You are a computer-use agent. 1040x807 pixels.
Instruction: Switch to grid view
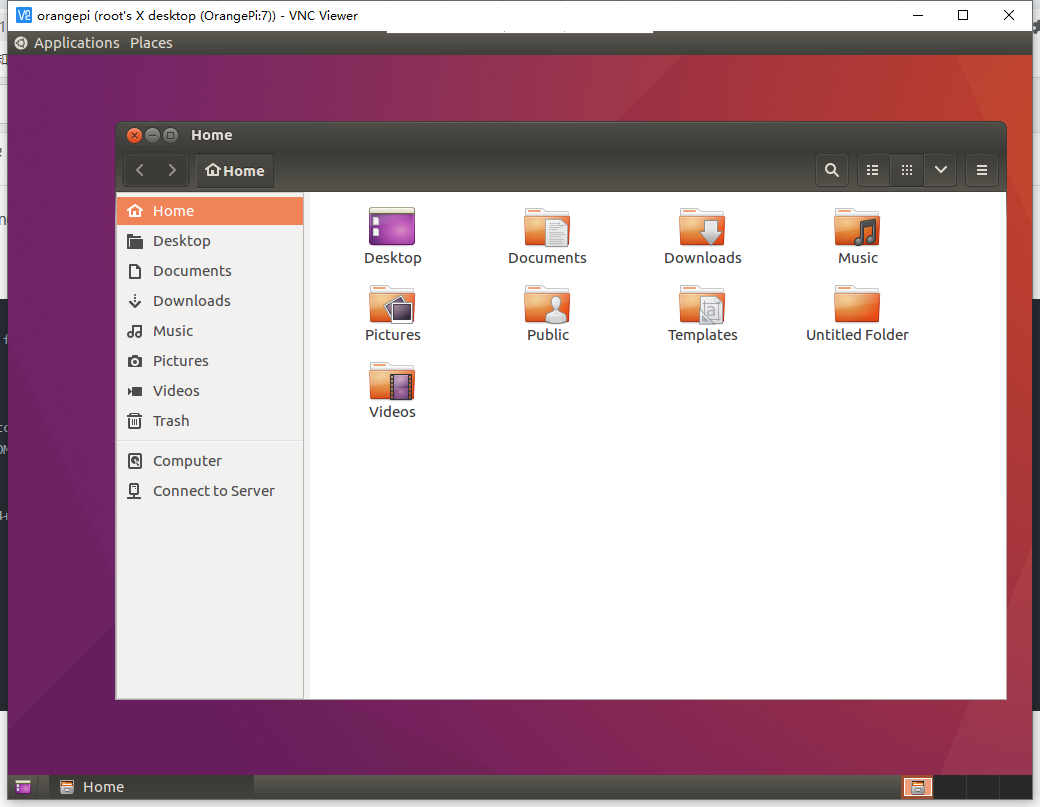coord(906,170)
